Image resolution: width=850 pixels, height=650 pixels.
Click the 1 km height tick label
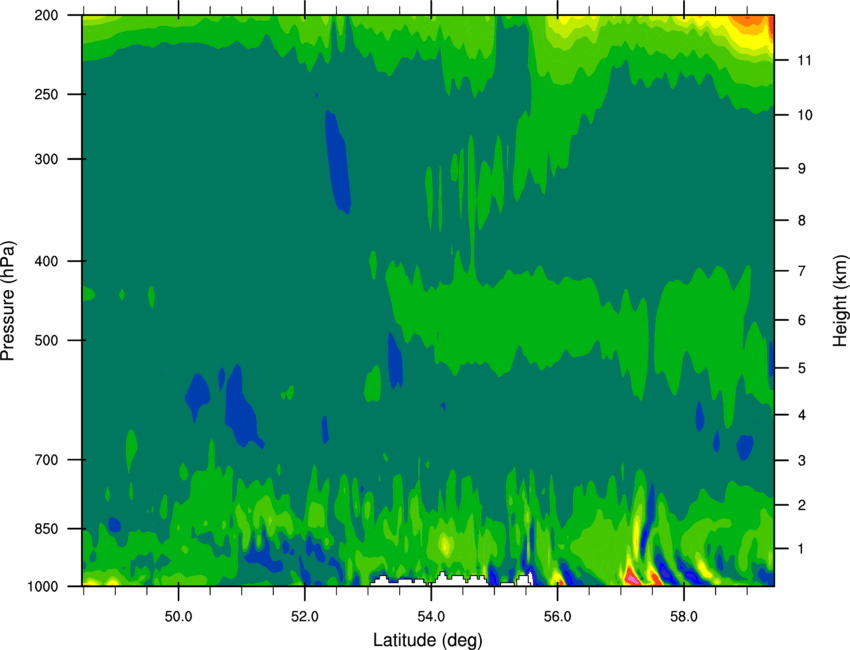[x=802, y=549]
